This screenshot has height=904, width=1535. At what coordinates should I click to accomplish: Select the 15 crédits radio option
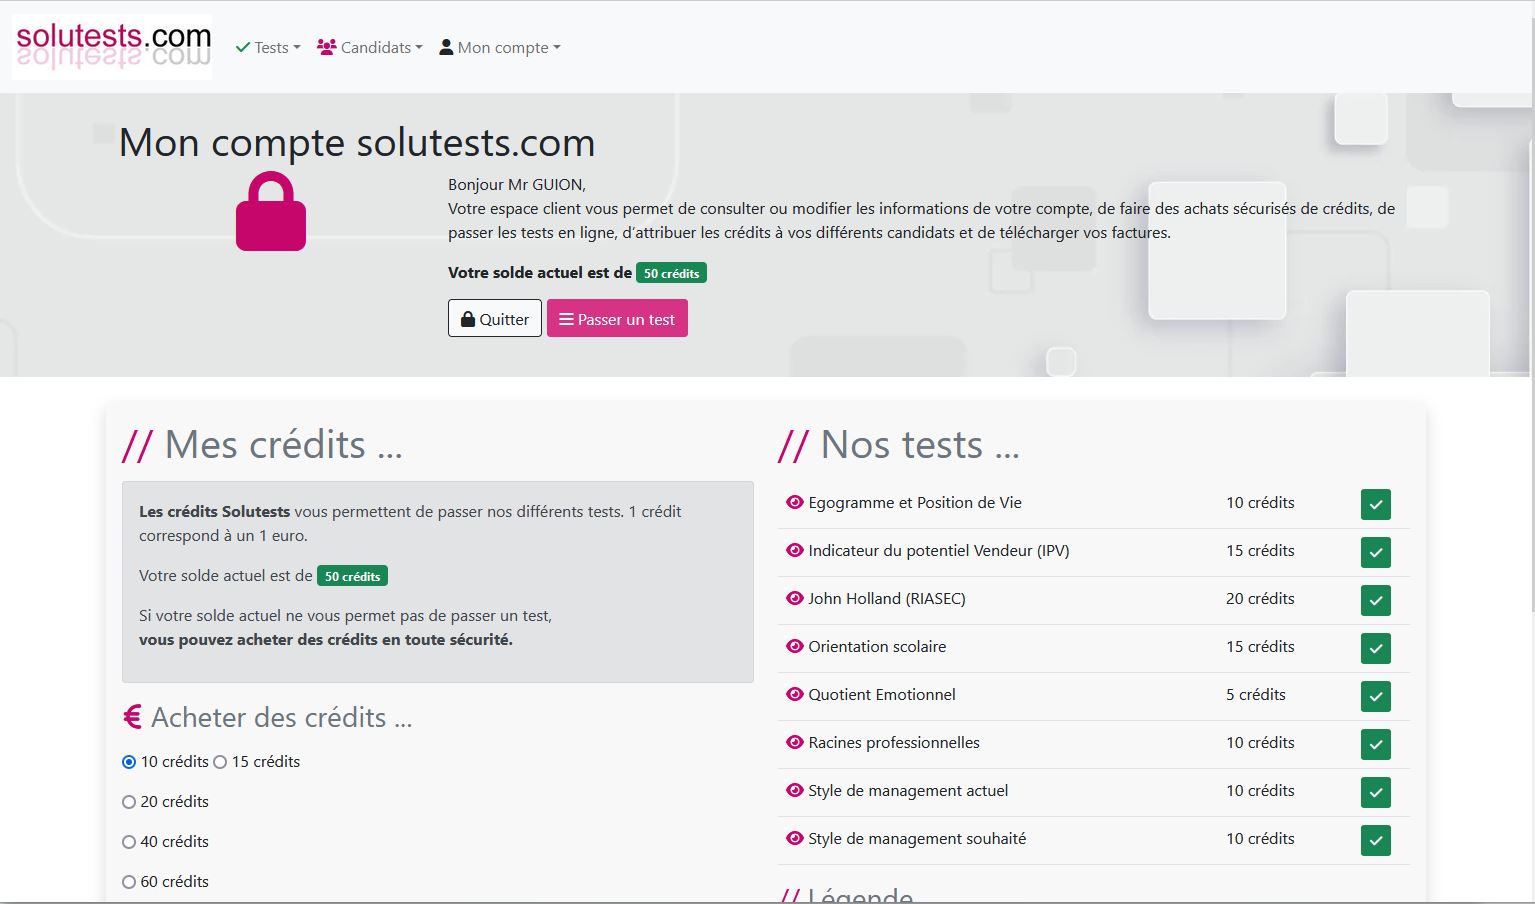pyautogui.click(x=220, y=762)
